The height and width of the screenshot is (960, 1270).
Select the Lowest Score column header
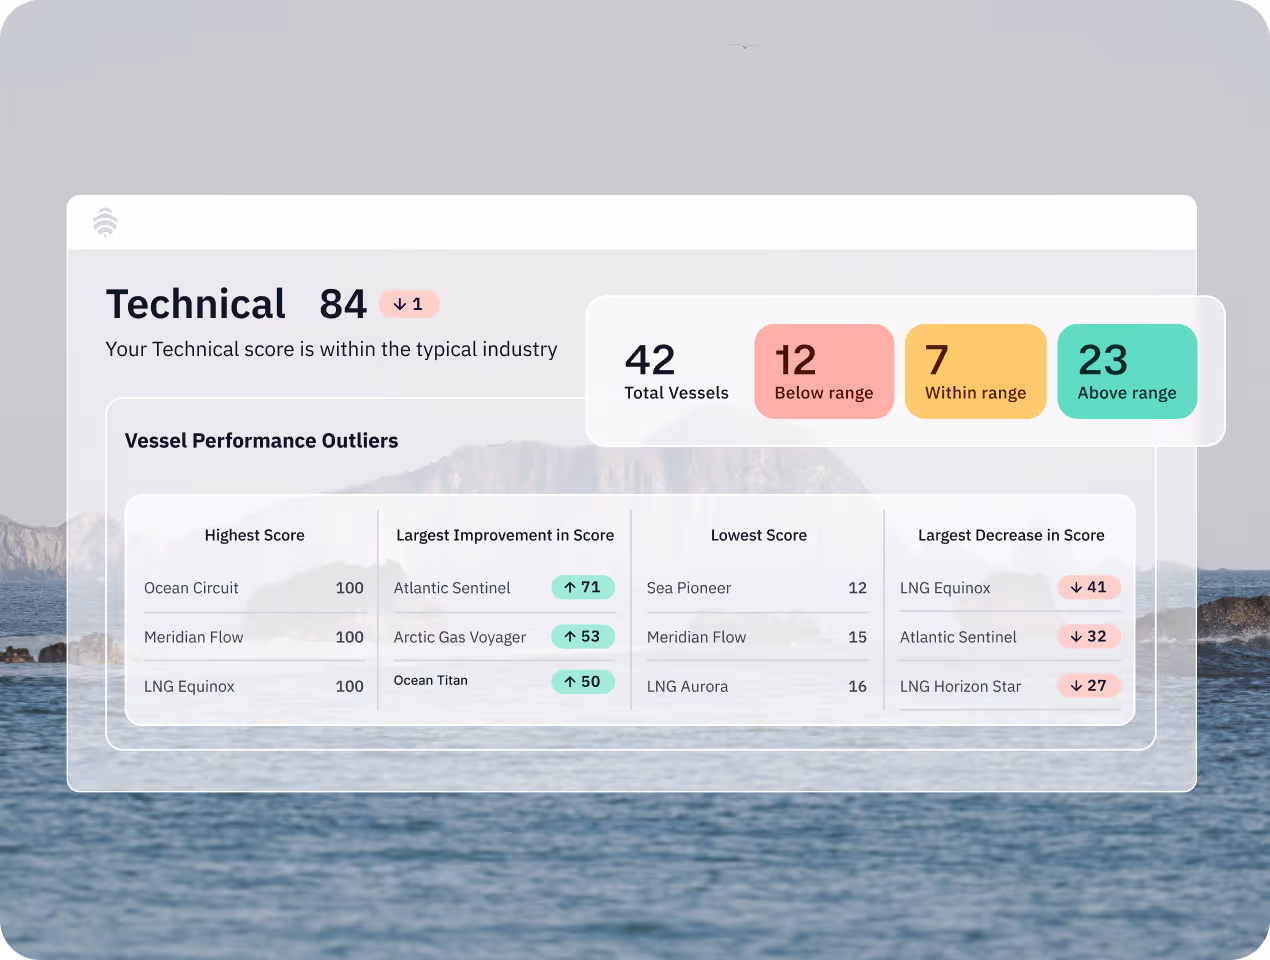[x=758, y=535]
